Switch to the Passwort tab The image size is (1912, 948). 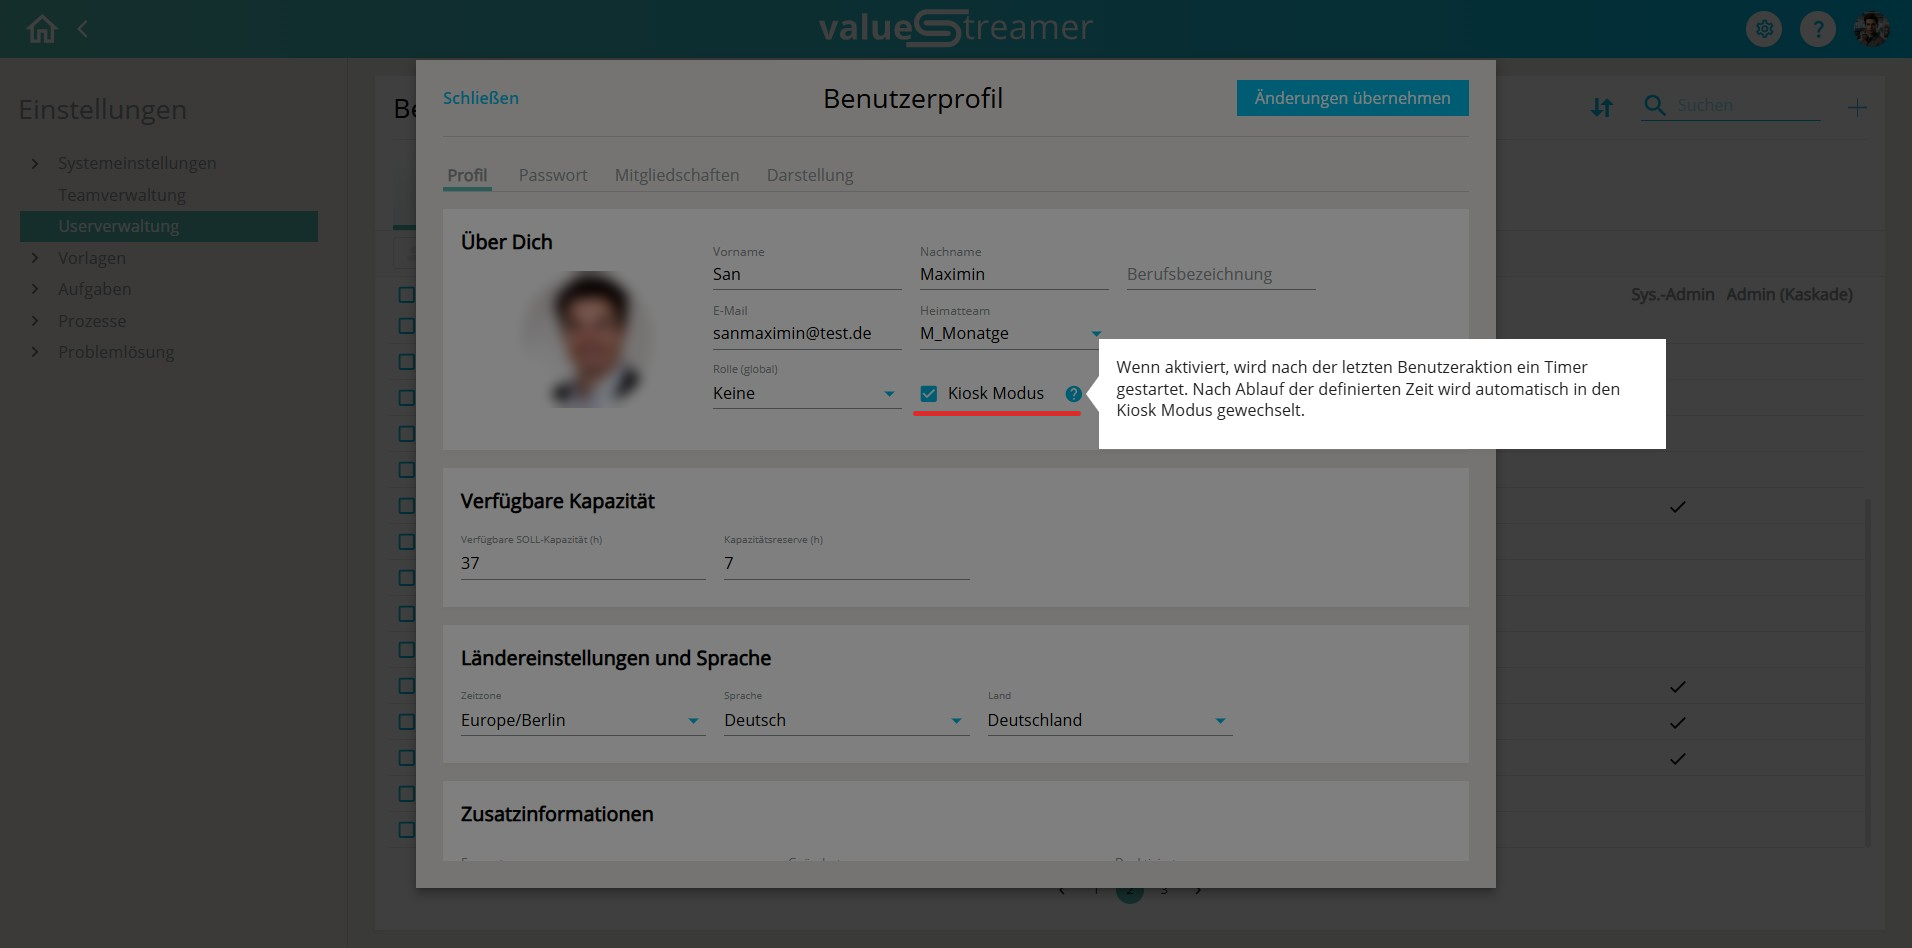coord(553,175)
